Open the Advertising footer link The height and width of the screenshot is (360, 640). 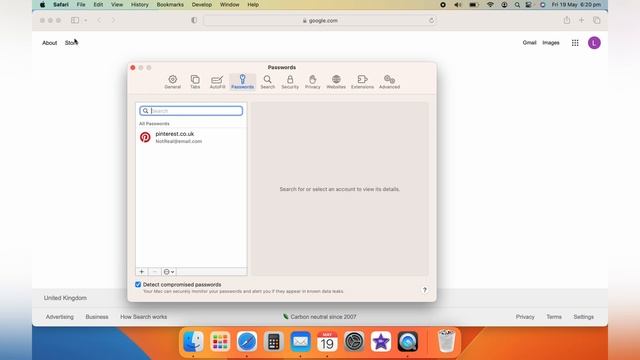60,317
